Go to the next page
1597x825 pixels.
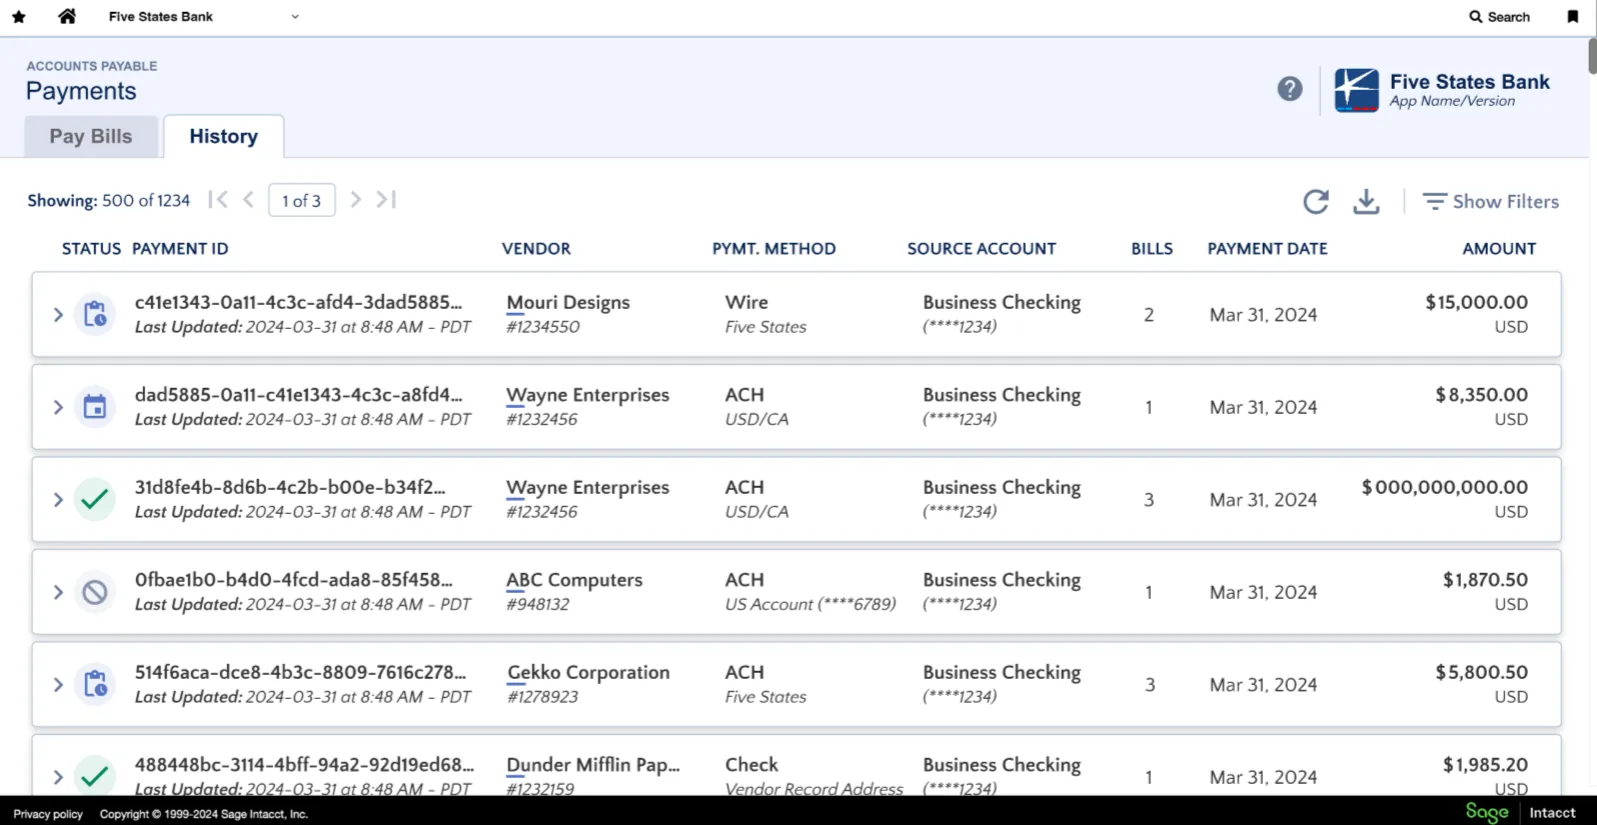pos(355,200)
